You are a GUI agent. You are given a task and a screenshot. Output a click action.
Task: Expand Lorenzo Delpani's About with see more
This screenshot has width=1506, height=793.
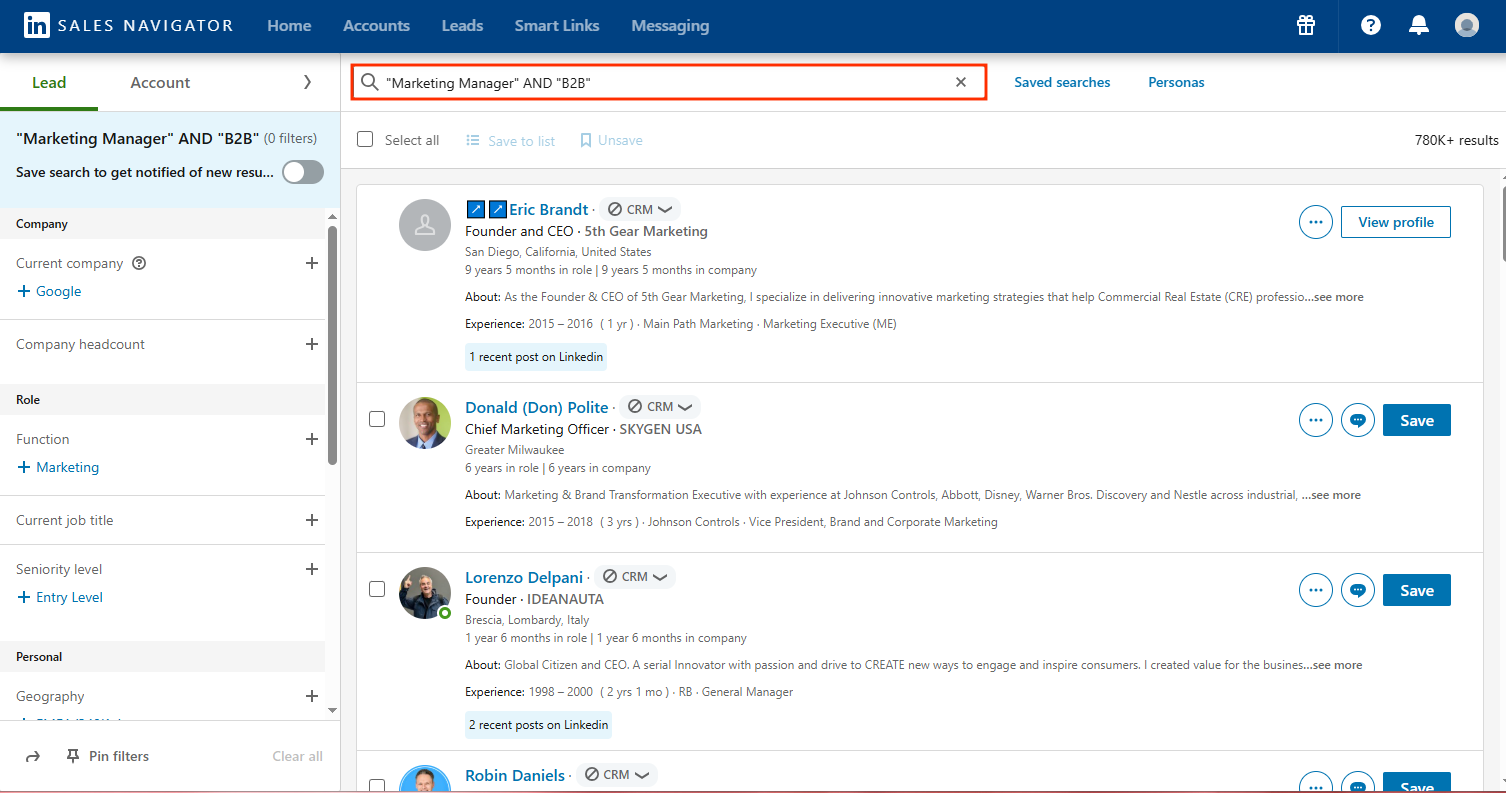click(x=1338, y=665)
